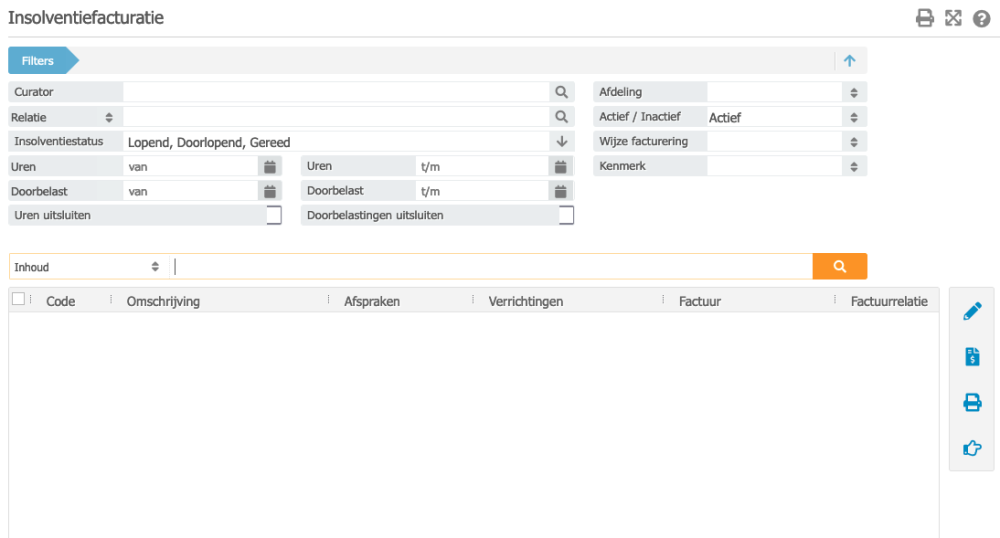Image resolution: width=1000 pixels, height=538 pixels.
Task: Run search with orange magnifier button
Action: (840, 266)
